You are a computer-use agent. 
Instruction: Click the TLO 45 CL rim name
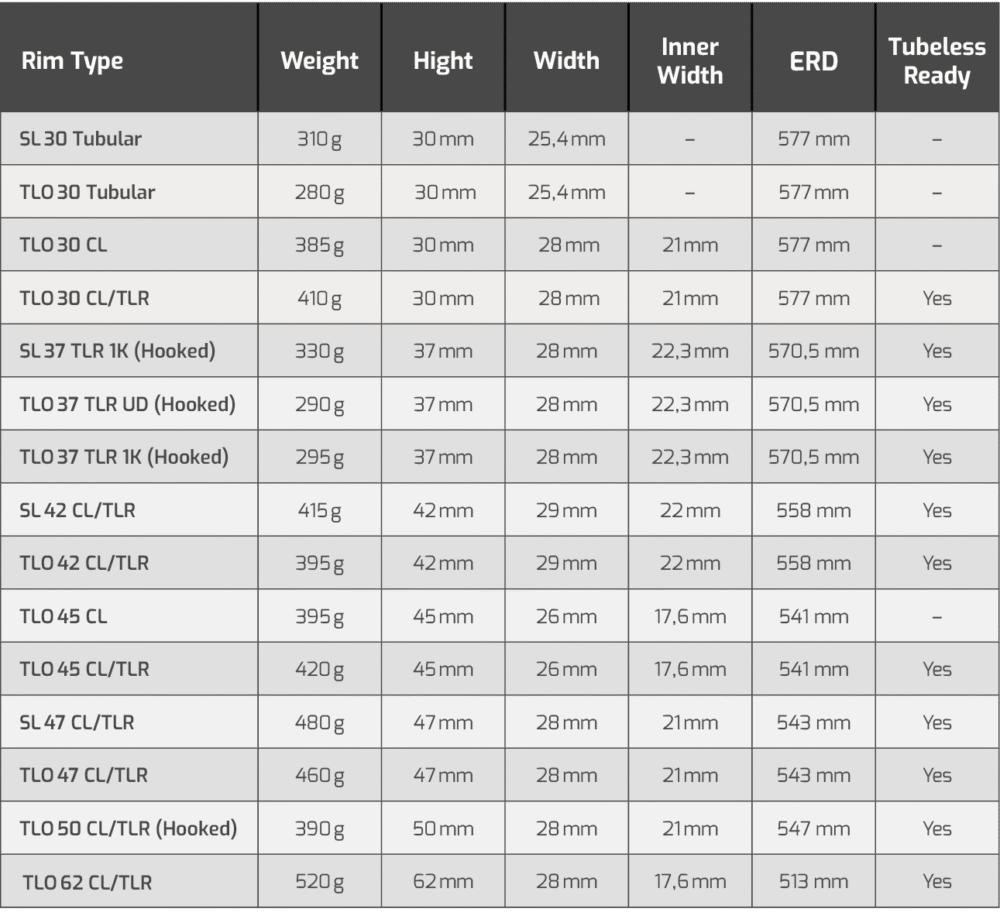coord(63,616)
